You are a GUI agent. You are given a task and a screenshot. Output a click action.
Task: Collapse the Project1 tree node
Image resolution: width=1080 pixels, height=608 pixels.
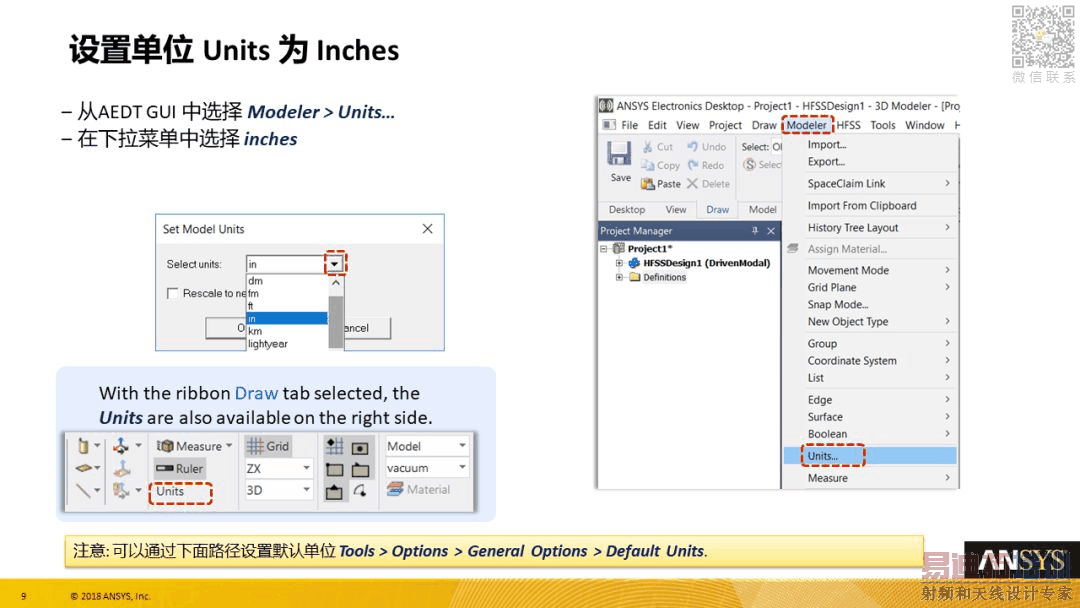pyautogui.click(x=604, y=249)
